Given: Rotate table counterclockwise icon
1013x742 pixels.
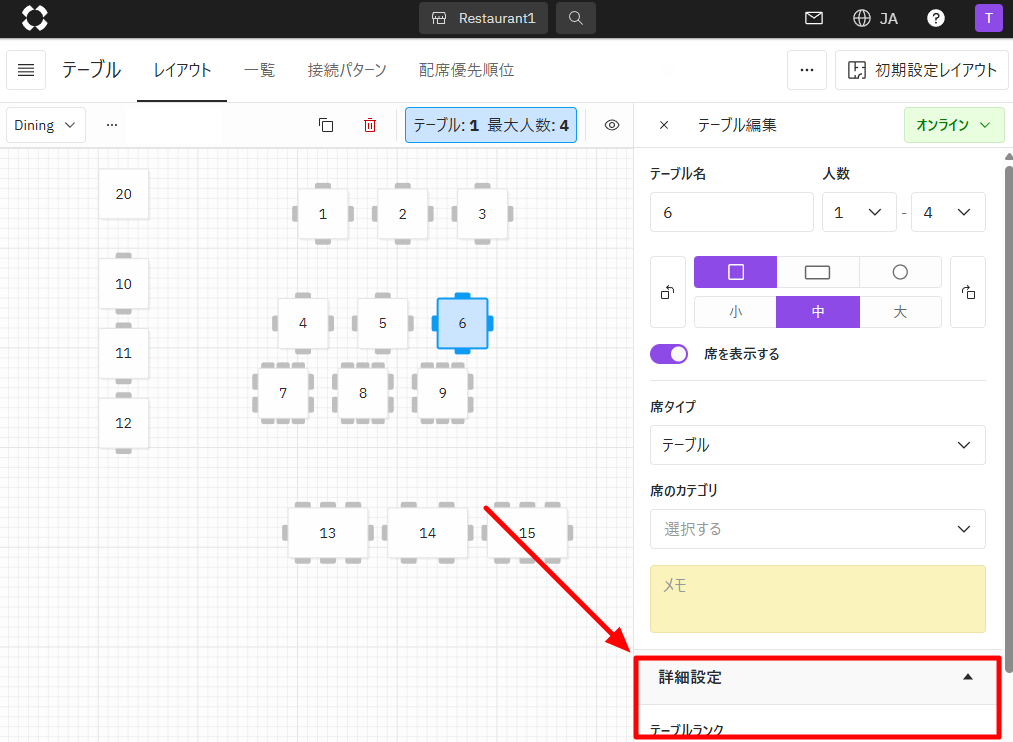Looking at the screenshot, I should point(668,292).
